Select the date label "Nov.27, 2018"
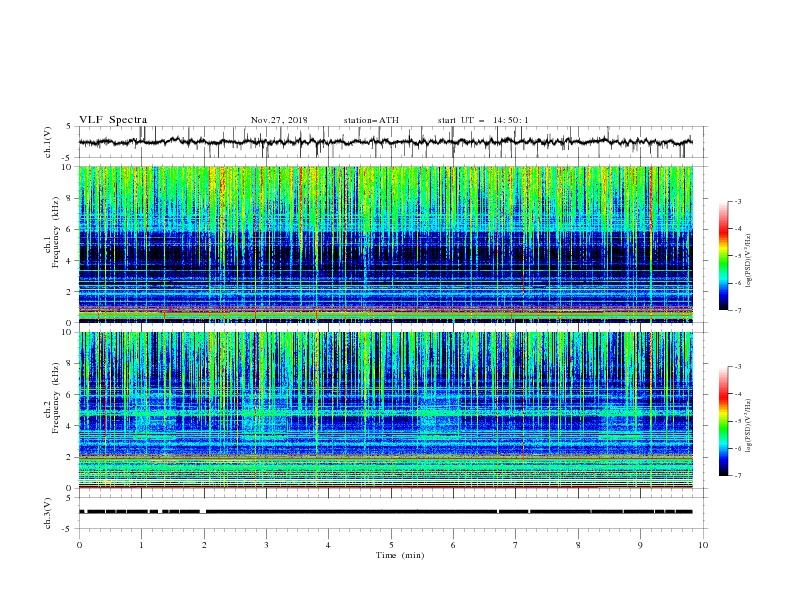The width and height of the screenshot is (792, 612). 279,120
